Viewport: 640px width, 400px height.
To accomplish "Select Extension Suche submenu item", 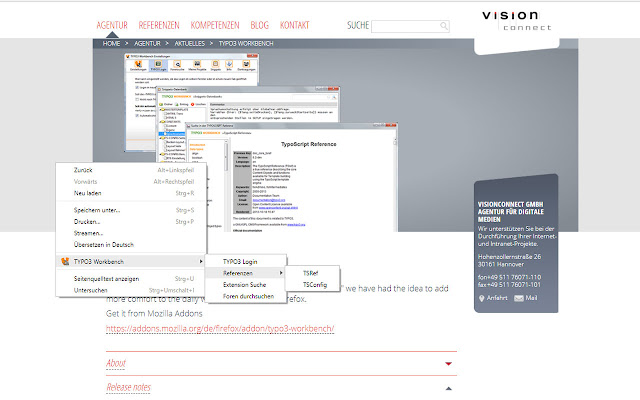I will pyautogui.click(x=245, y=284).
